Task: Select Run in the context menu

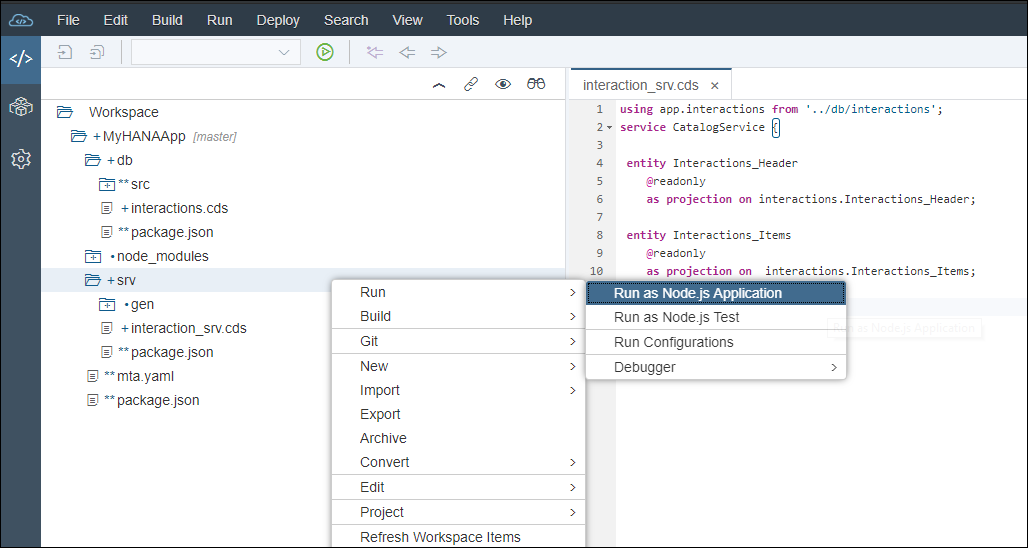Action: coord(458,292)
